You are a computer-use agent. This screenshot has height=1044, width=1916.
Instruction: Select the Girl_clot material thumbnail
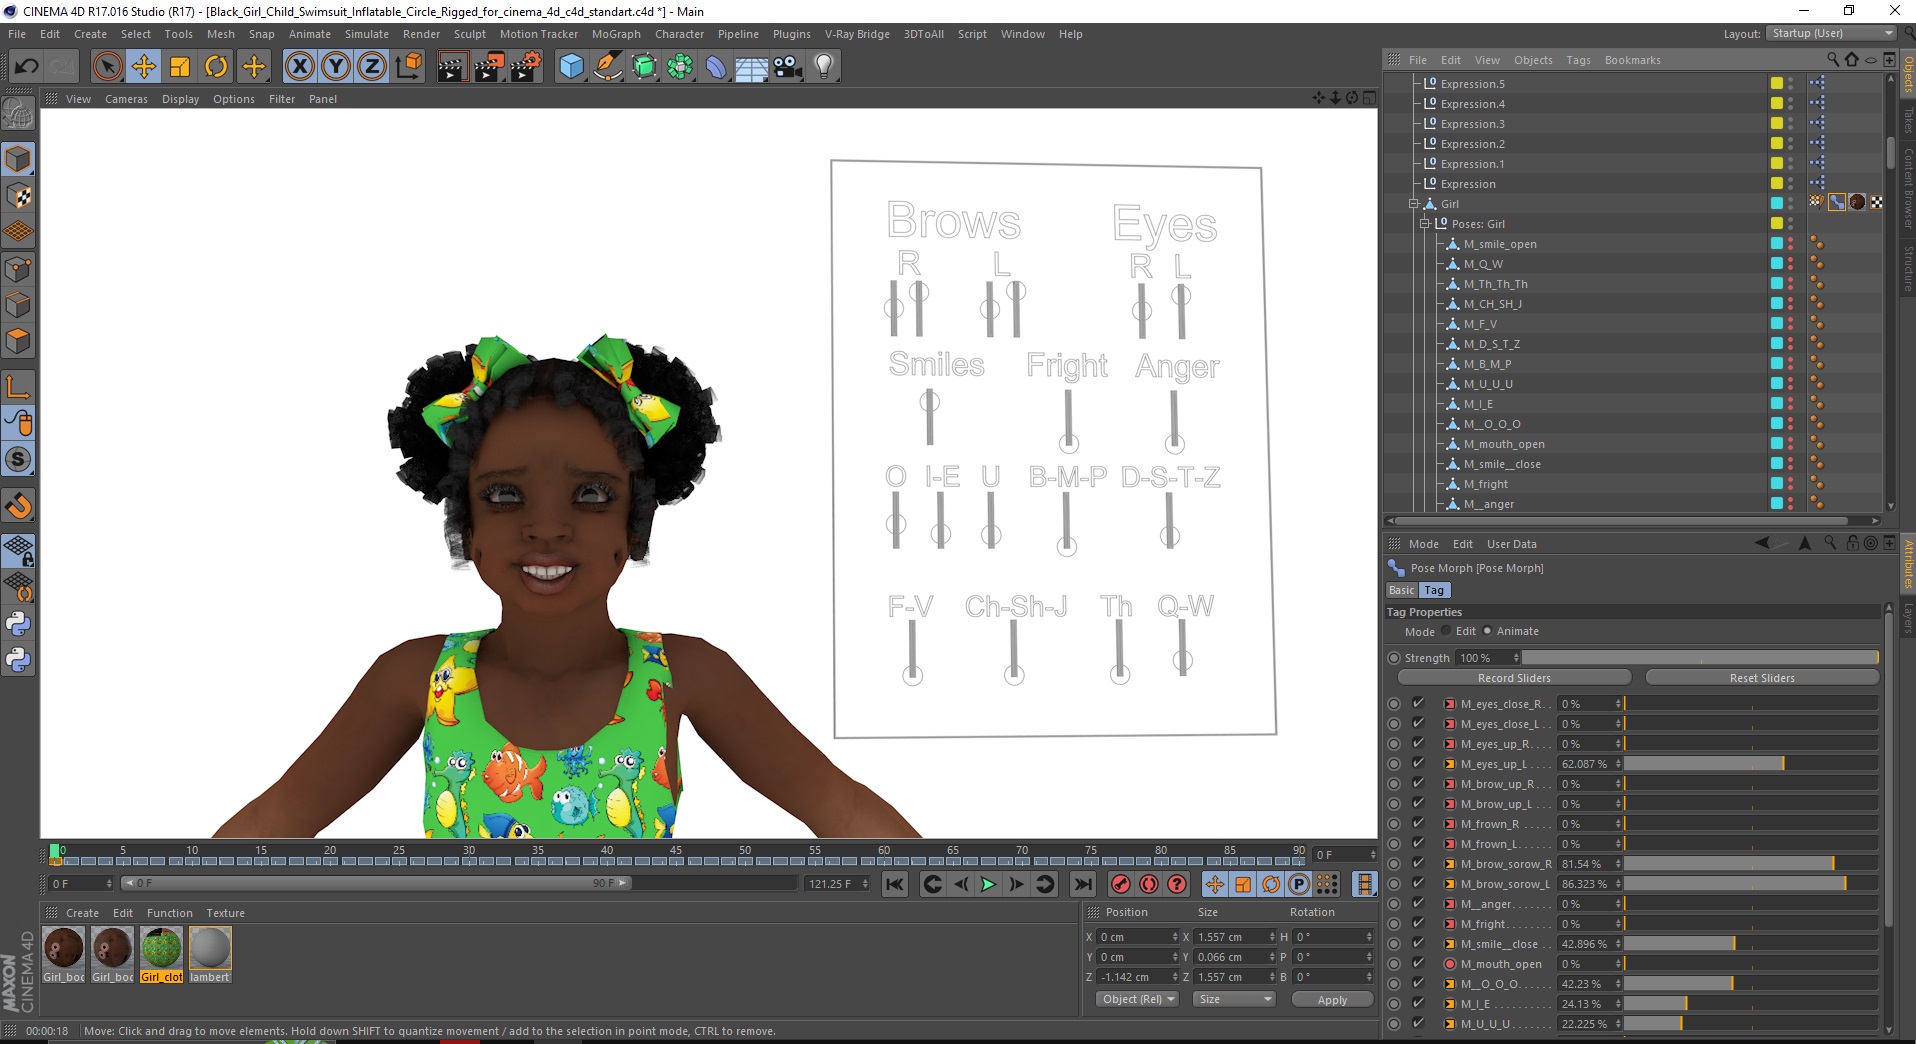tap(161, 954)
